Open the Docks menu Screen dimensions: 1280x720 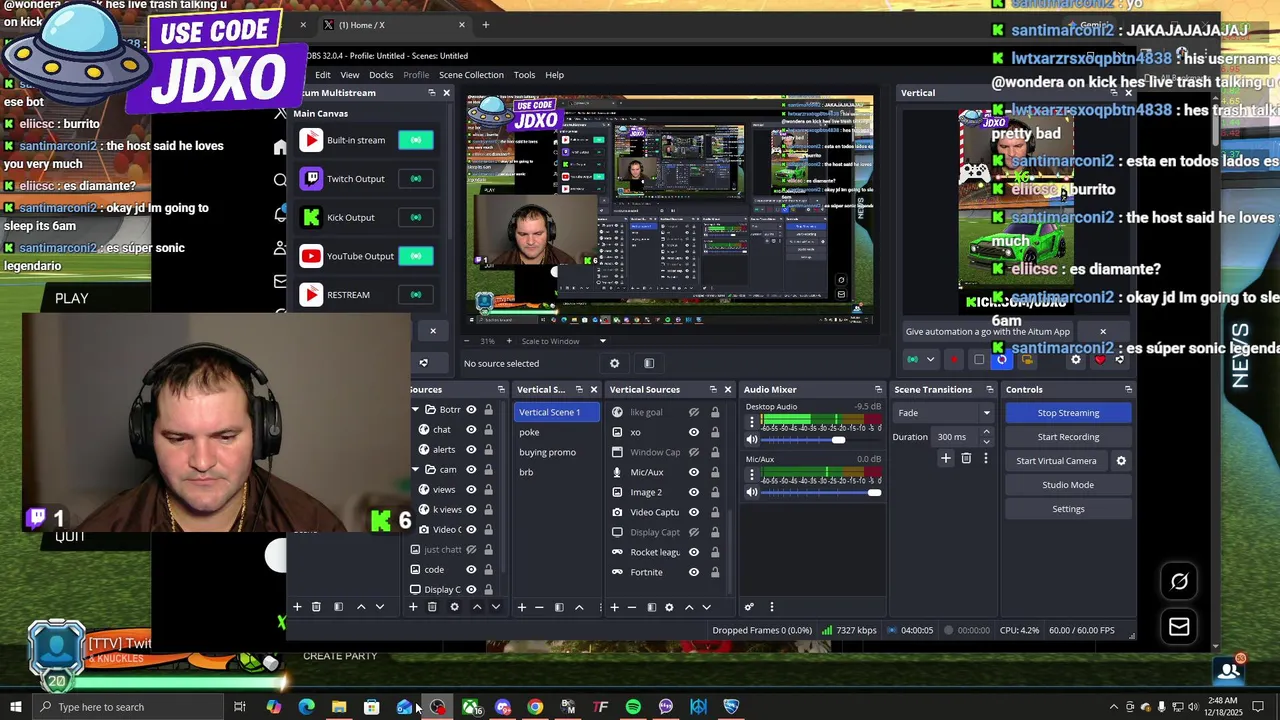(381, 75)
